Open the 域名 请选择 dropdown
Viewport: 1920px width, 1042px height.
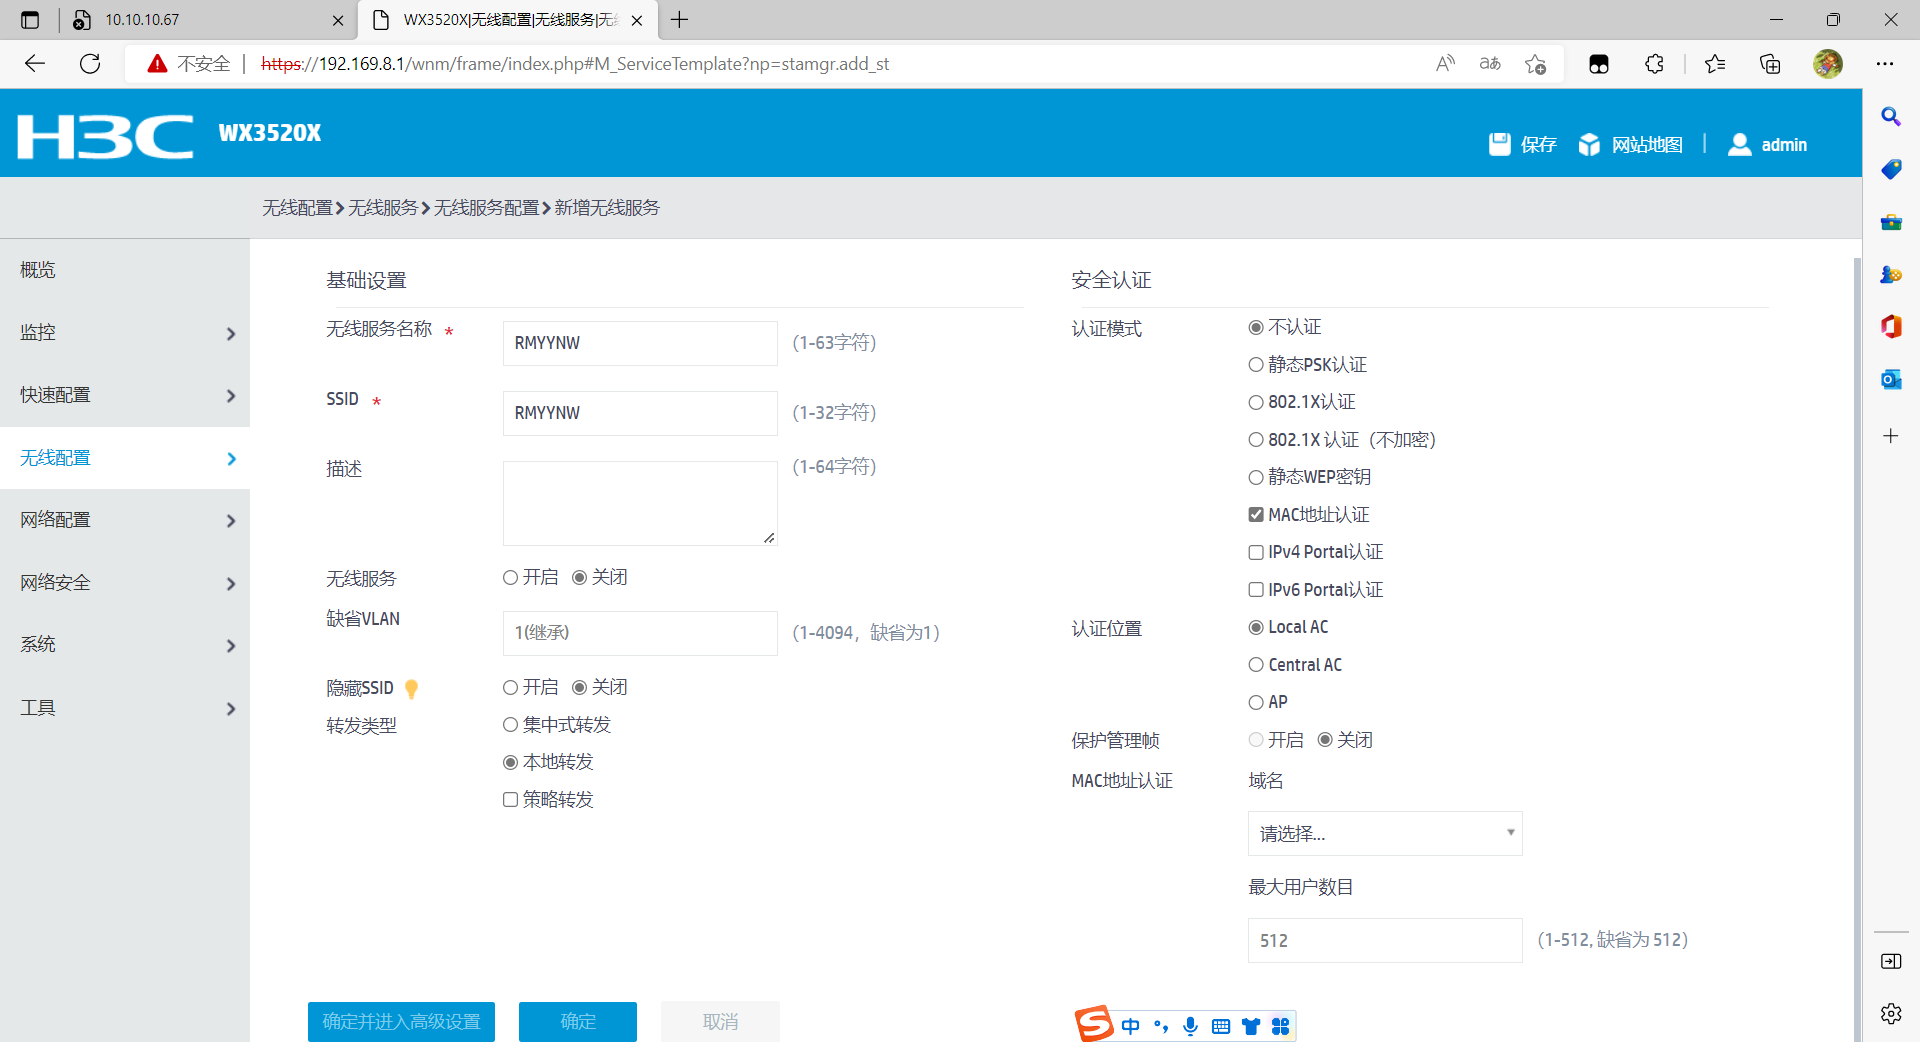(x=1384, y=833)
